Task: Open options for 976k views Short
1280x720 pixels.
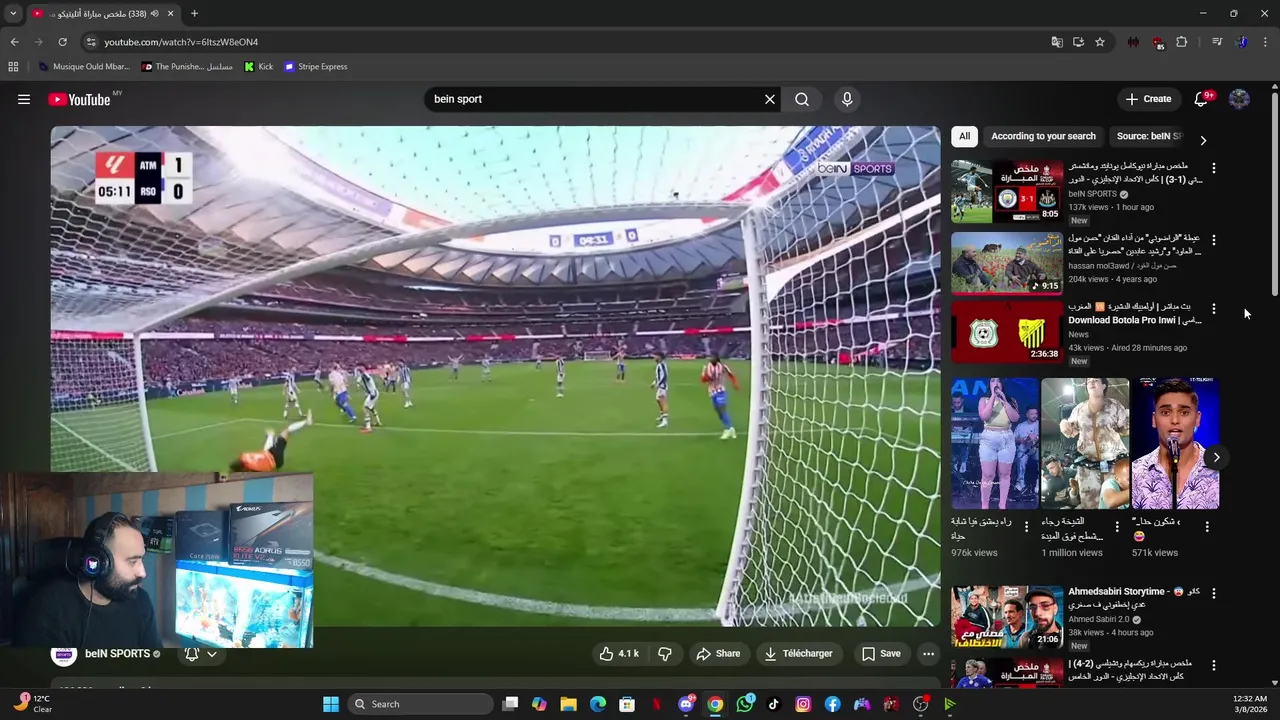Action: 1026,526
